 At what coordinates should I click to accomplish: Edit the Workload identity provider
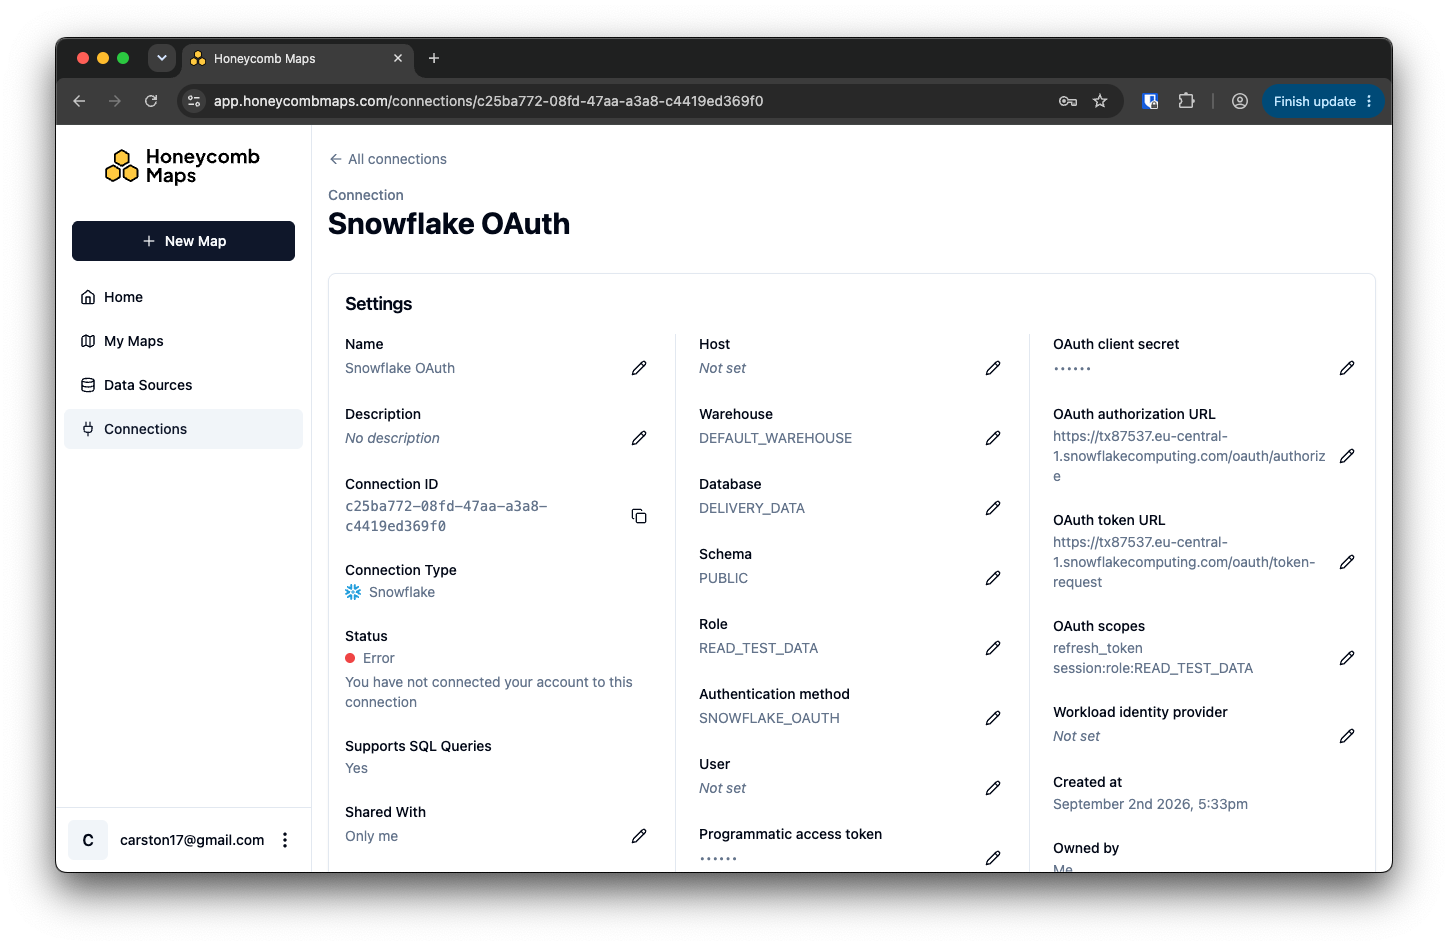point(1347,736)
